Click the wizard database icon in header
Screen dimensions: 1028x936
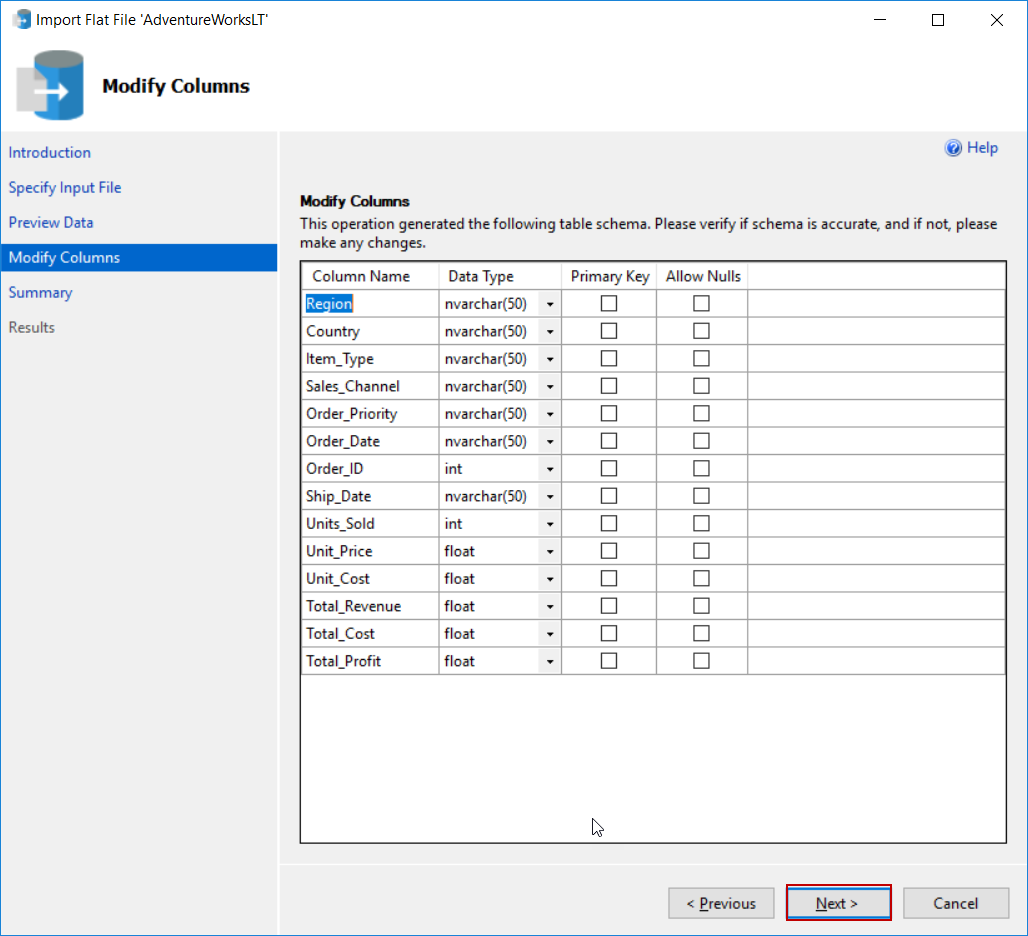pos(47,85)
